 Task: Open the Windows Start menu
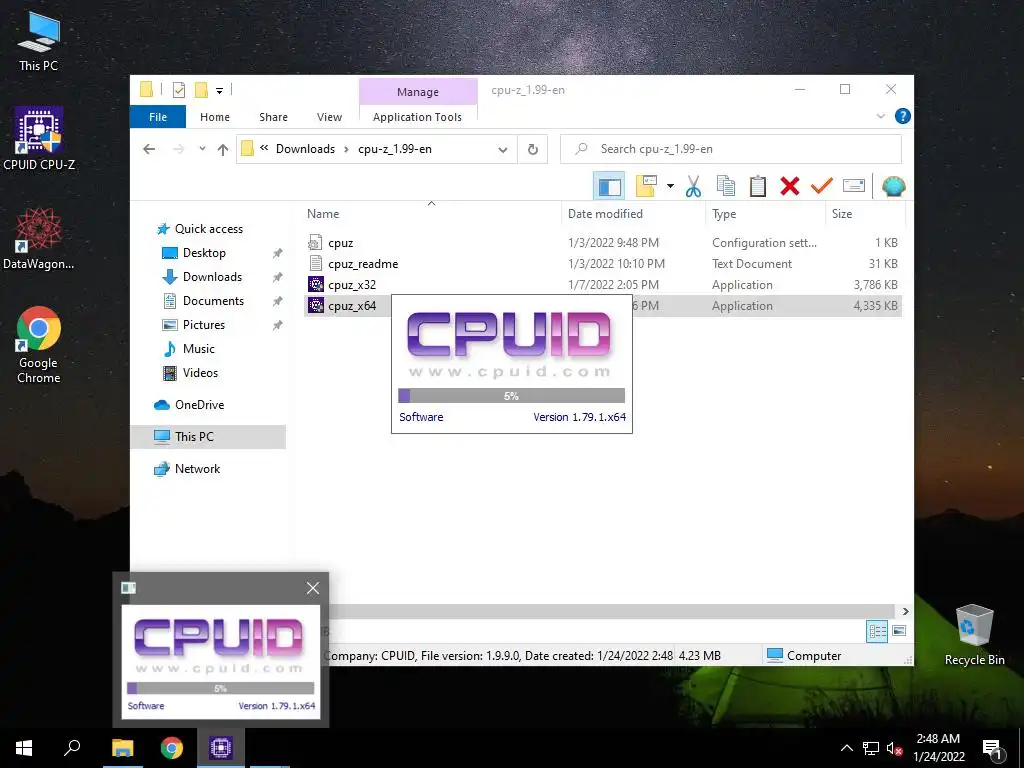(24, 748)
